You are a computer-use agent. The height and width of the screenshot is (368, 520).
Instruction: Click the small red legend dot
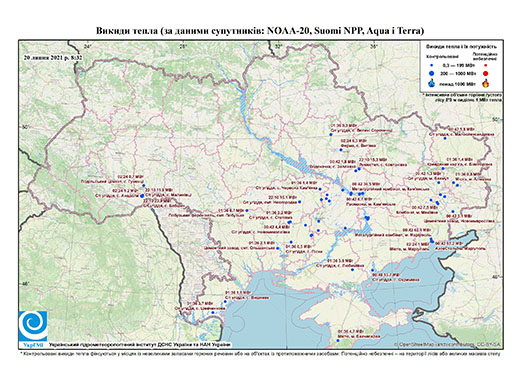pos(486,65)
